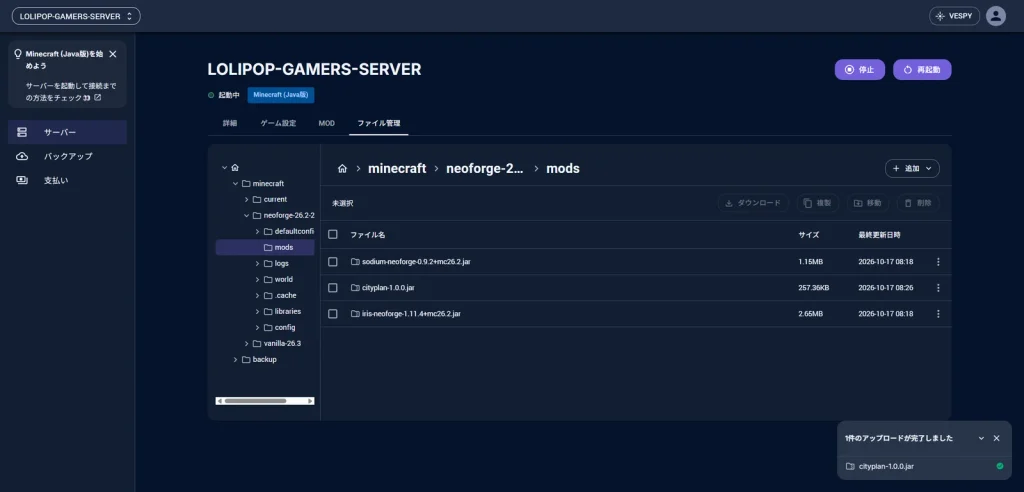Open the VESPY button in header
This screenshot has height=492, width=1024.
[x=954, y=16]
